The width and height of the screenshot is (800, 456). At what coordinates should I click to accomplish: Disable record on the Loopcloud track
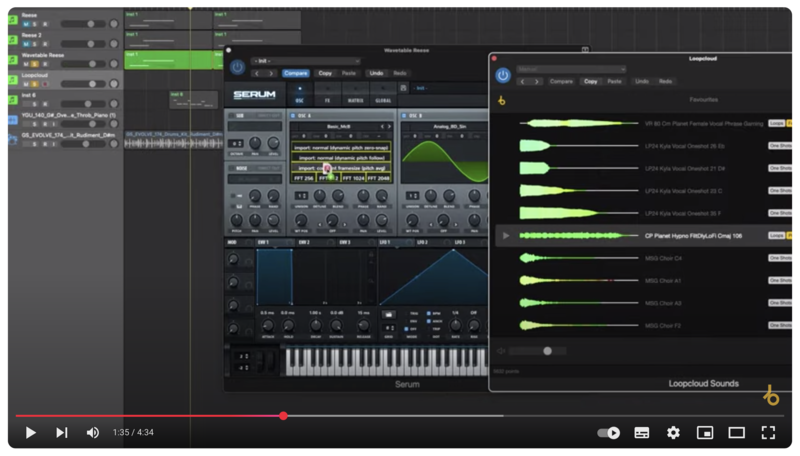pyautogui.click(x=45, y=84)
